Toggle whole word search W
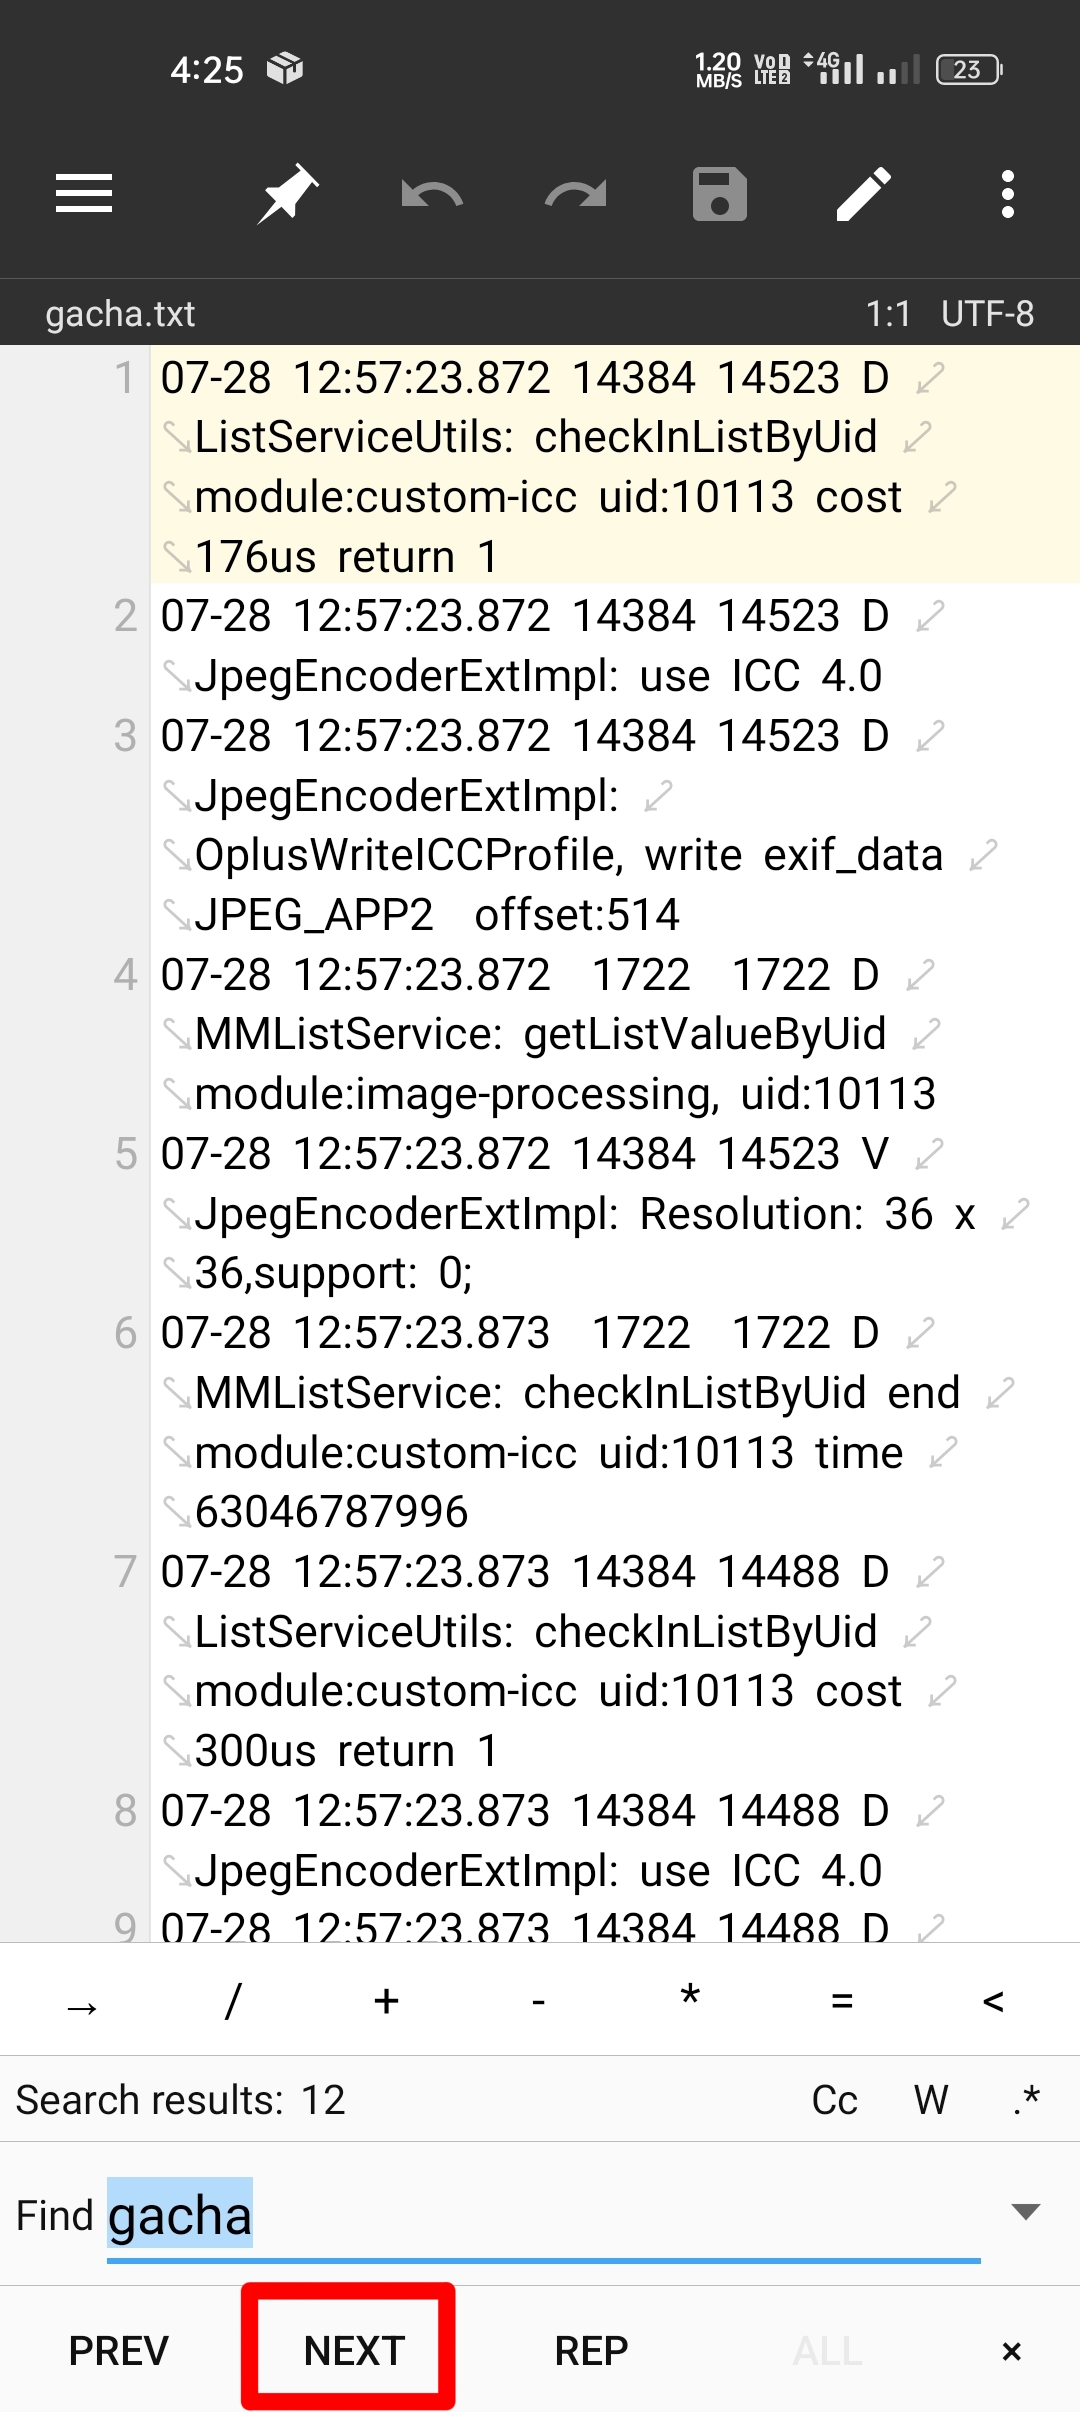This screenshot has height=2412, width=1080. [x=931, y=2100]
